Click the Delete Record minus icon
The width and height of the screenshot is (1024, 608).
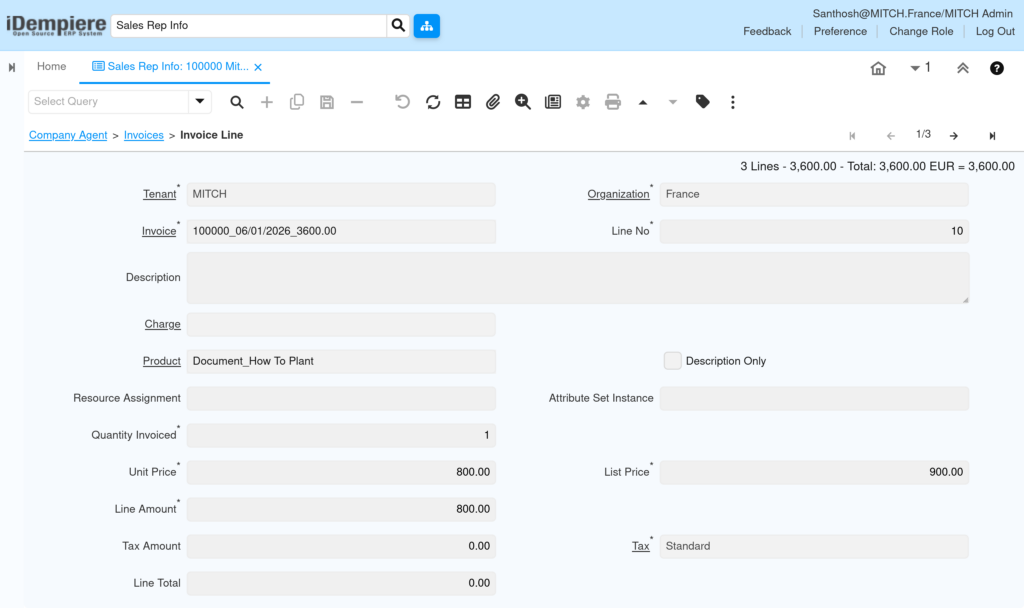(x=357, y=102)
